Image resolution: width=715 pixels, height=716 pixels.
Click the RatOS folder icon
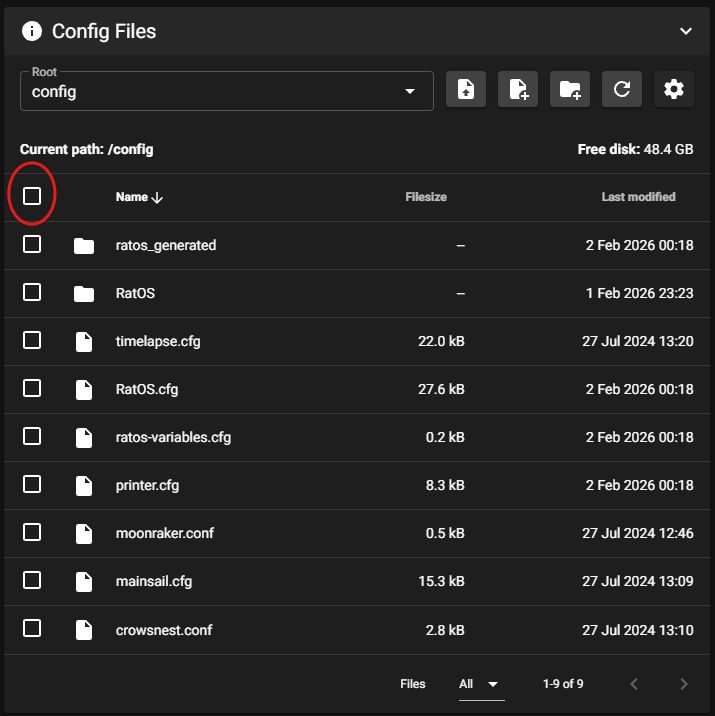click(84, 294)
